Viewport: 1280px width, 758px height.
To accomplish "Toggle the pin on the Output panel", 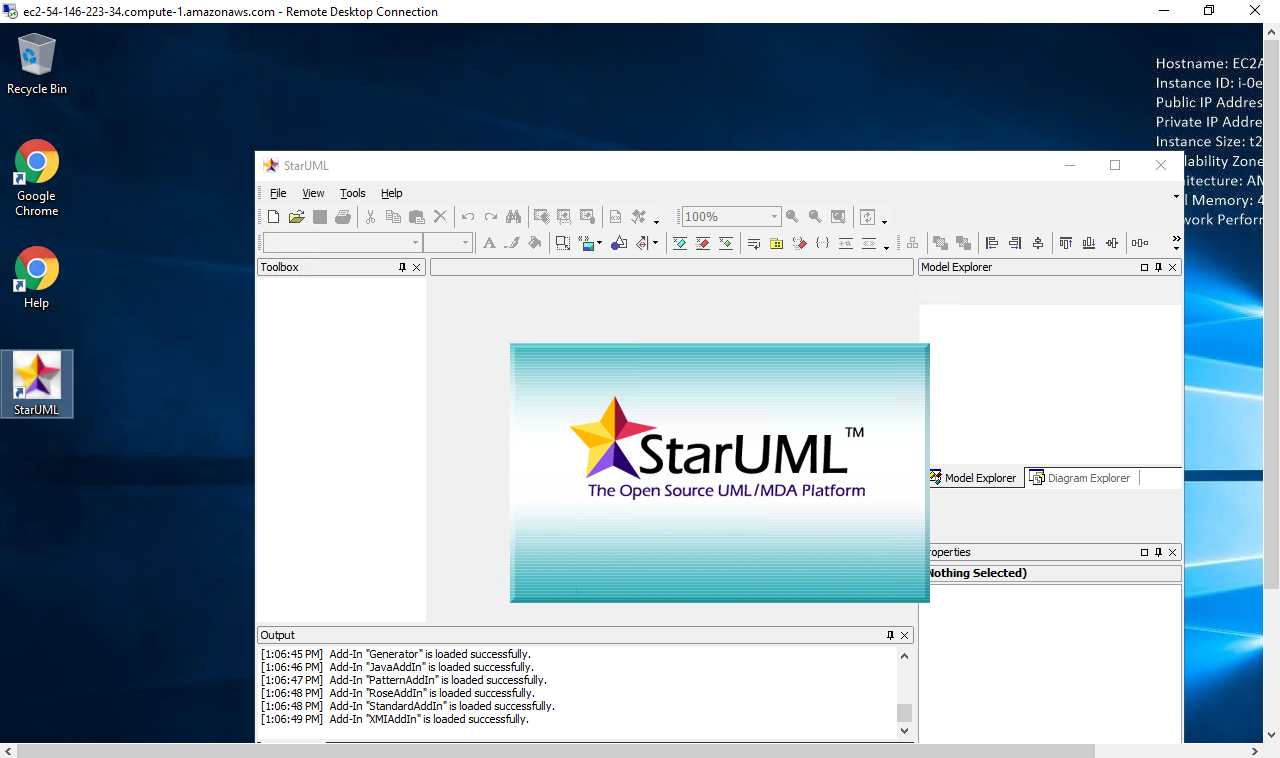I will coord(890,636).
